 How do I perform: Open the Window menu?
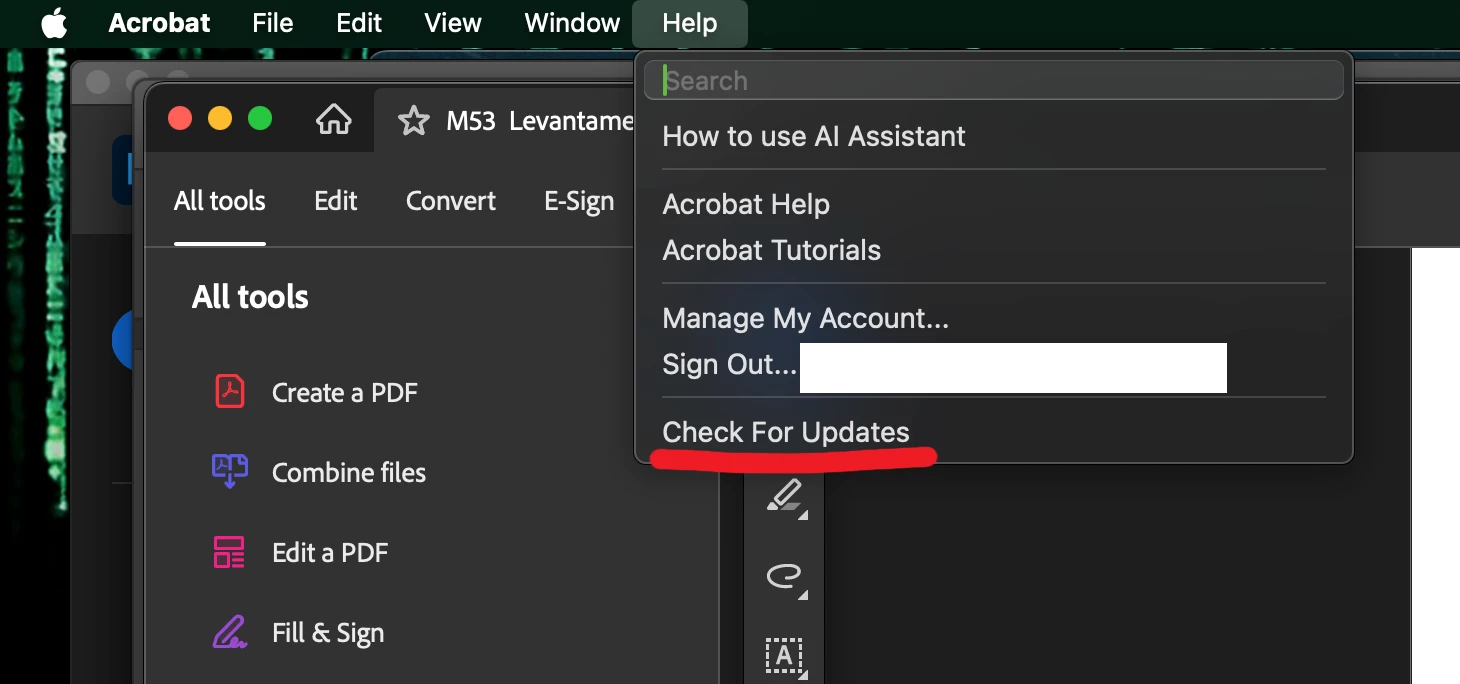572,23
